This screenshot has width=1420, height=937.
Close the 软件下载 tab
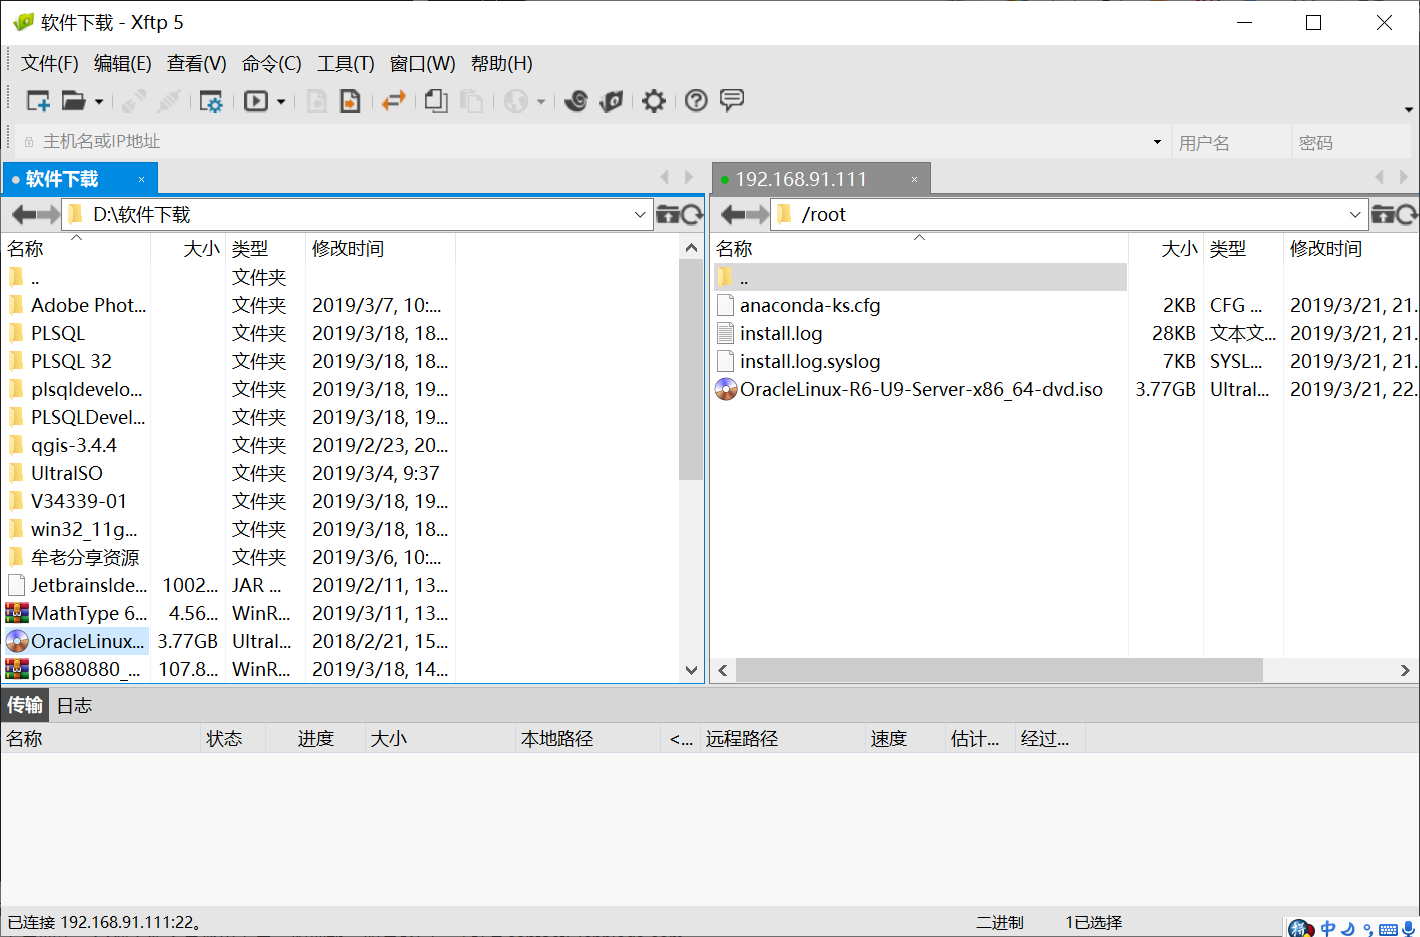tap(142, 180)
